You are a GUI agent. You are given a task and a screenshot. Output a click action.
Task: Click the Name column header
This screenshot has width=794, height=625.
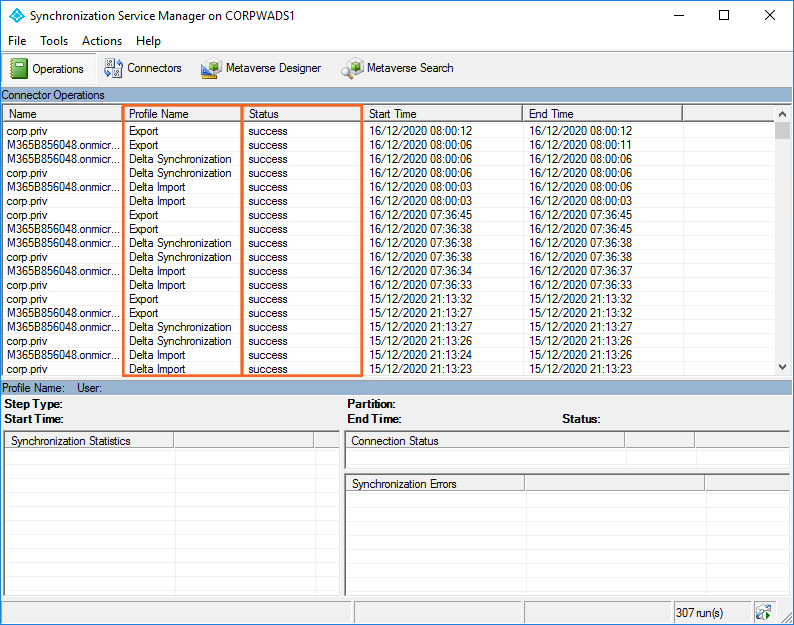pyautogui.click(x=61, y=114)
